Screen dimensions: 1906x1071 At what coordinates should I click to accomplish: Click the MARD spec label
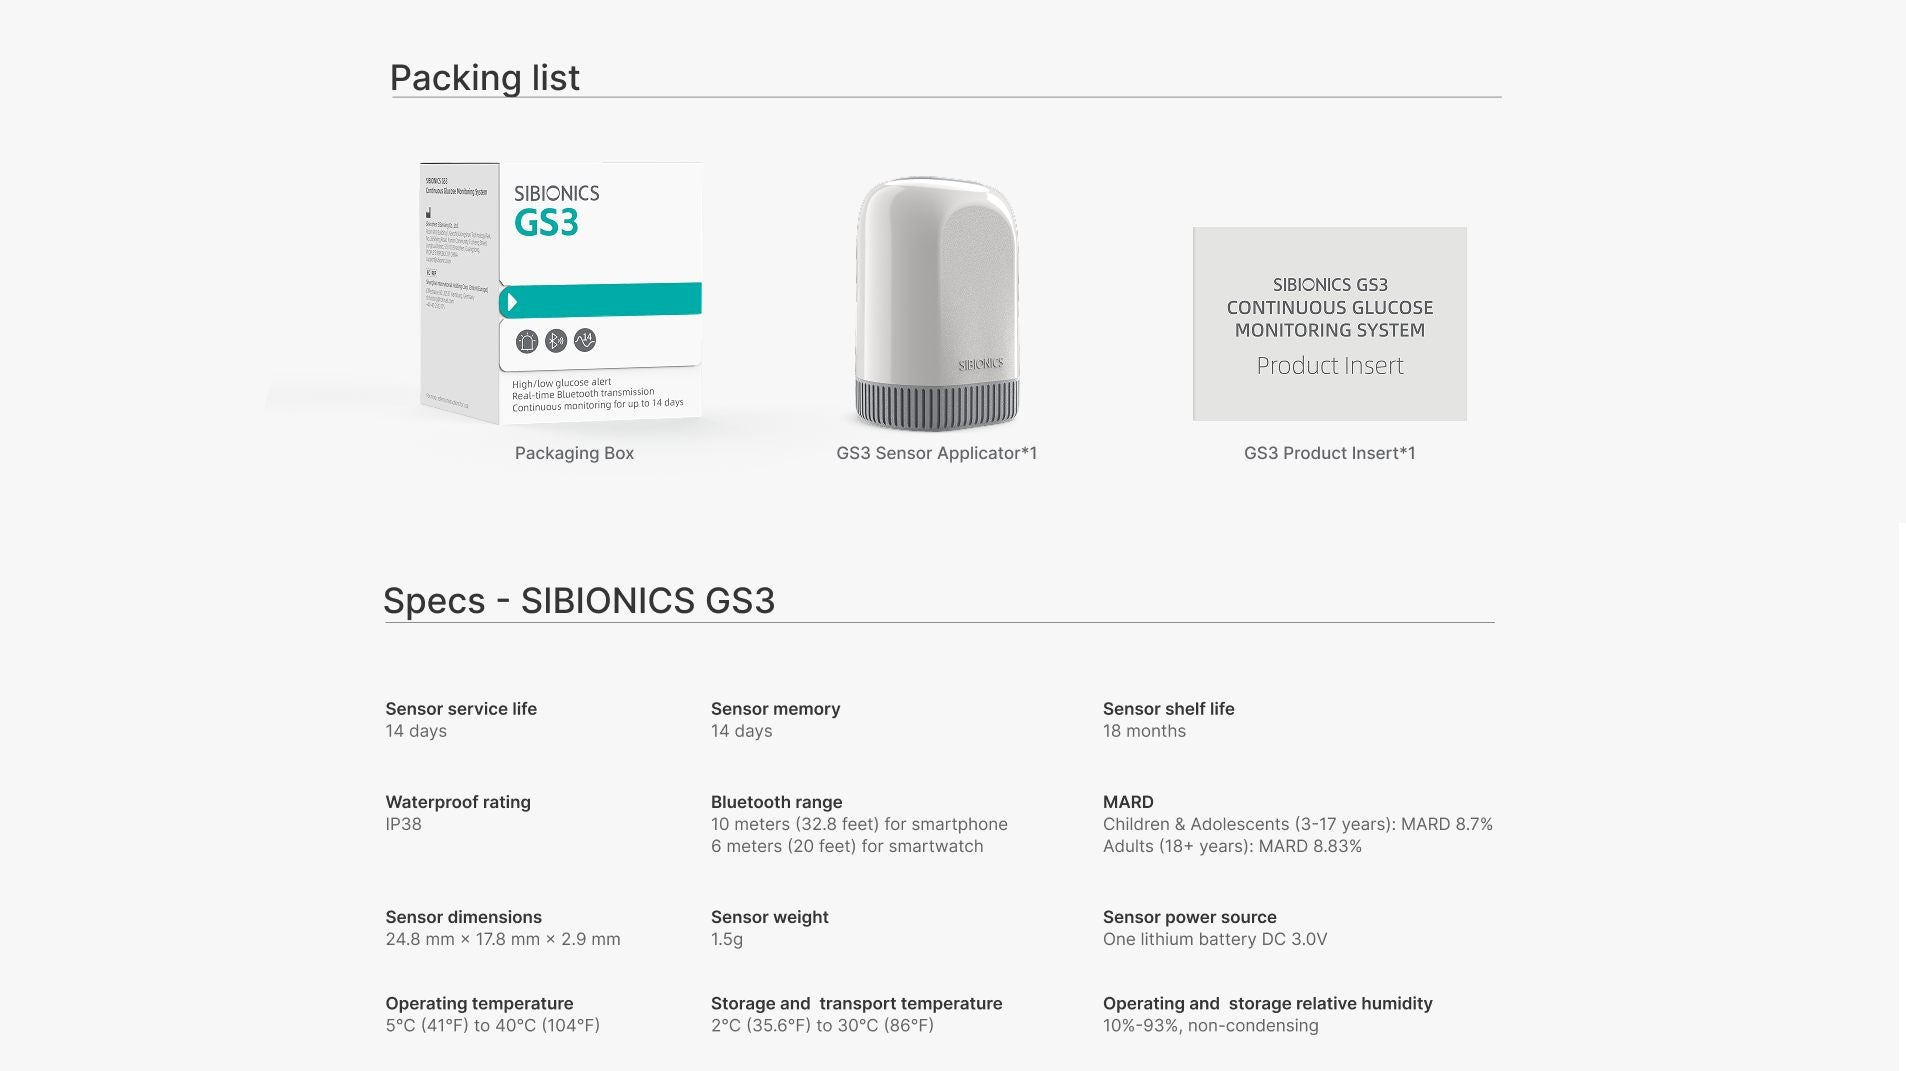1128,802
